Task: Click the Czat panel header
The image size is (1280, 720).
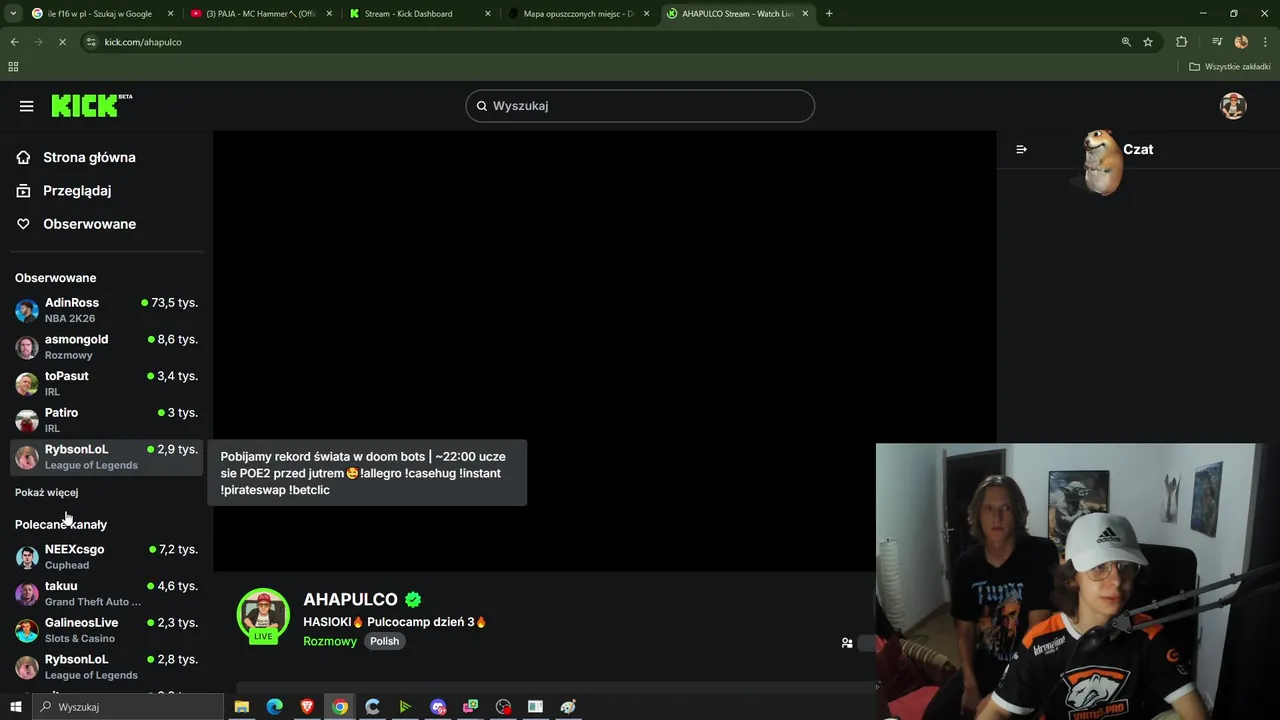Action: pyautogui.click(x=1138, y=149)
